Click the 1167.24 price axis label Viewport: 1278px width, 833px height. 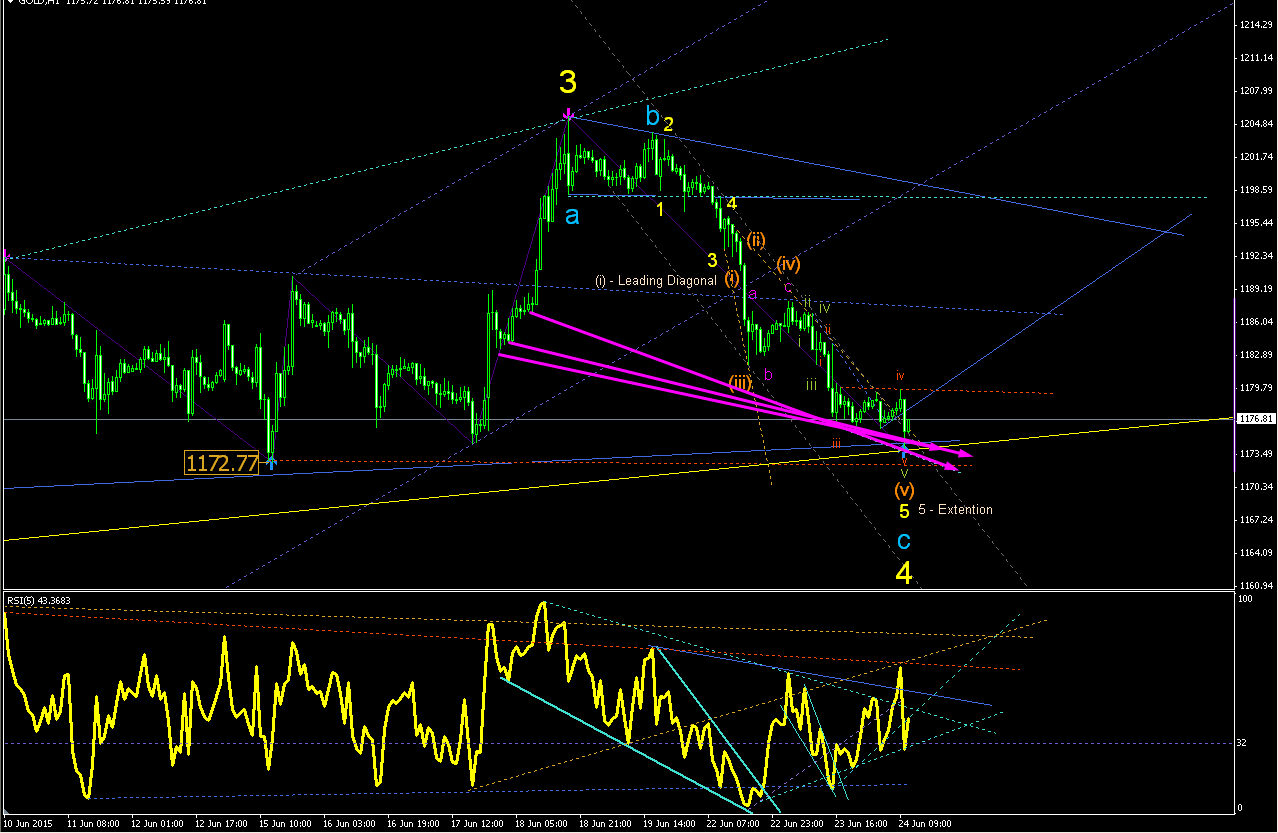coord(1257,520)
